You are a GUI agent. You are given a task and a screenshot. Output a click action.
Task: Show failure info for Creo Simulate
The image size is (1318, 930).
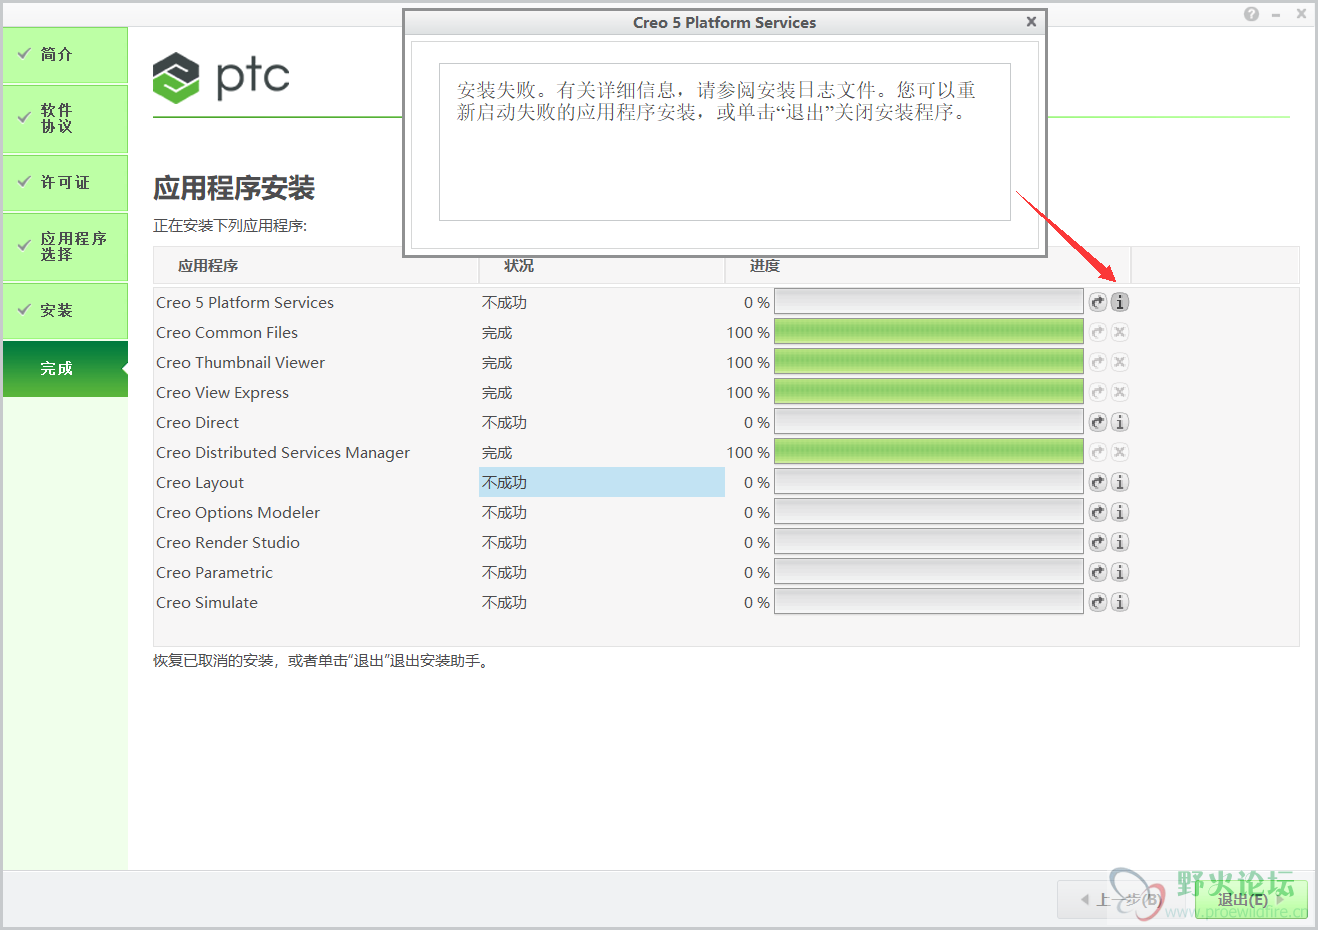[1120, 602]
